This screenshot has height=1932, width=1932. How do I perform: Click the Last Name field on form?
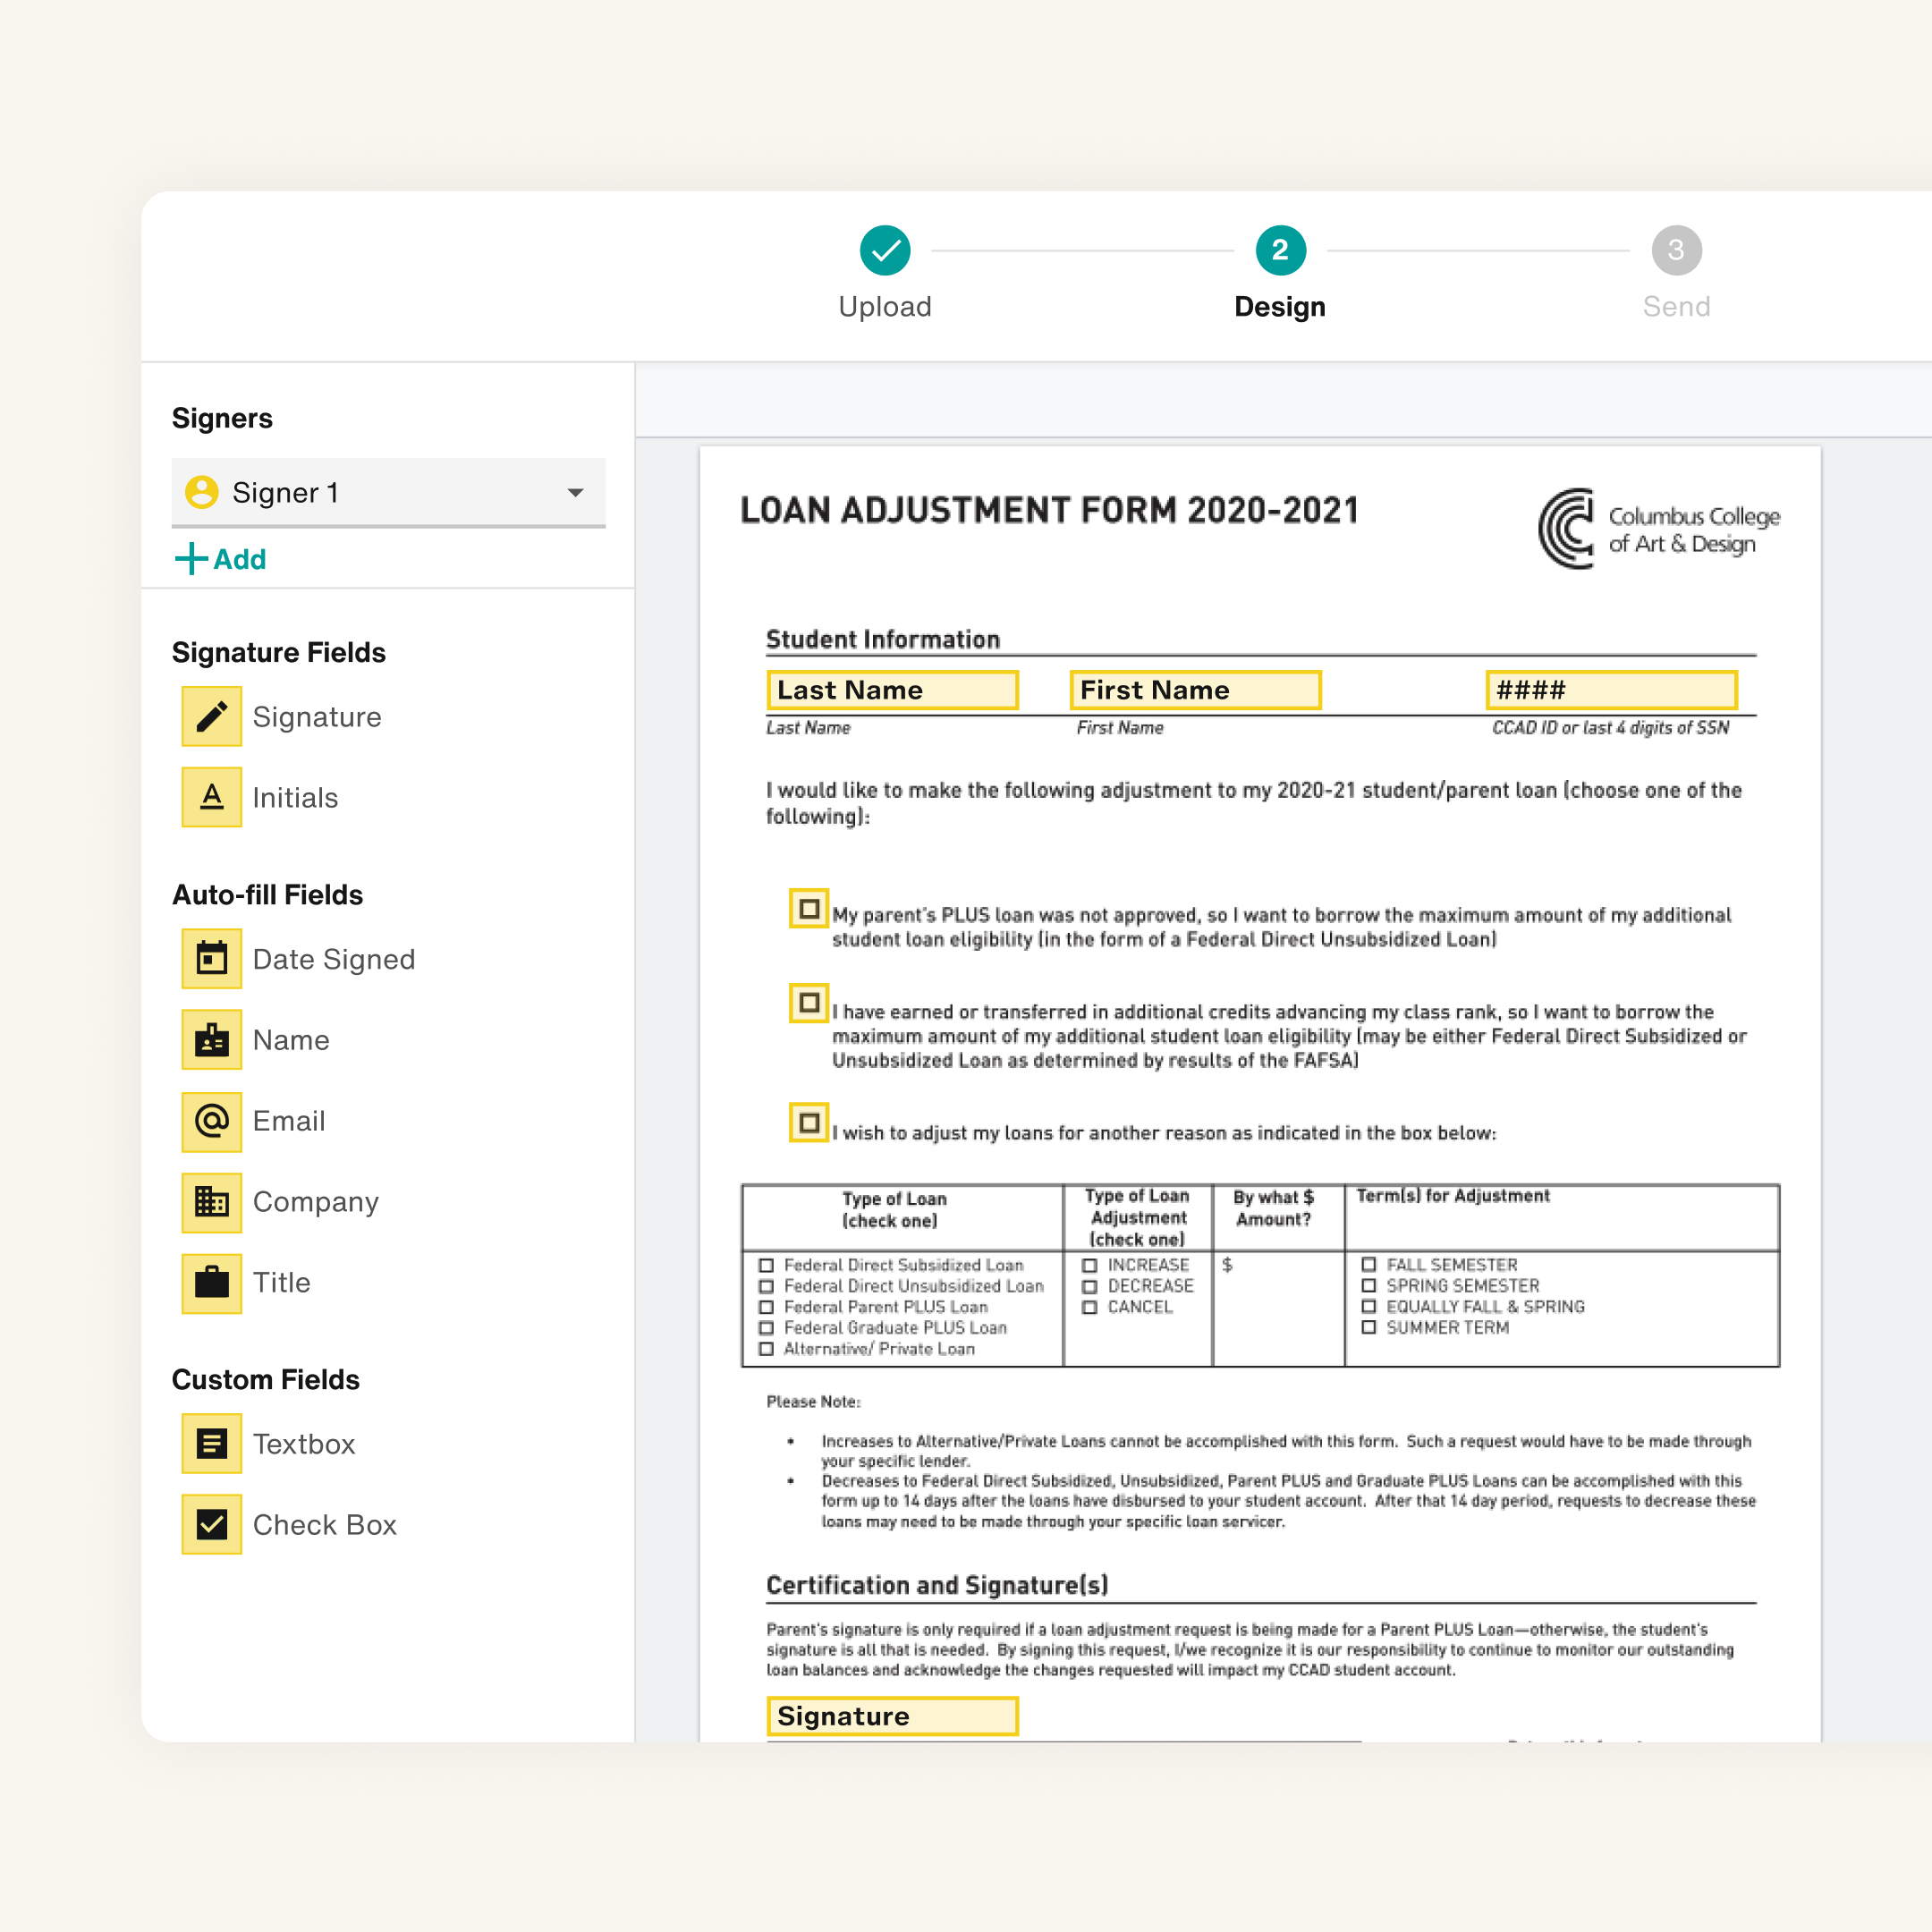[892, 690]
